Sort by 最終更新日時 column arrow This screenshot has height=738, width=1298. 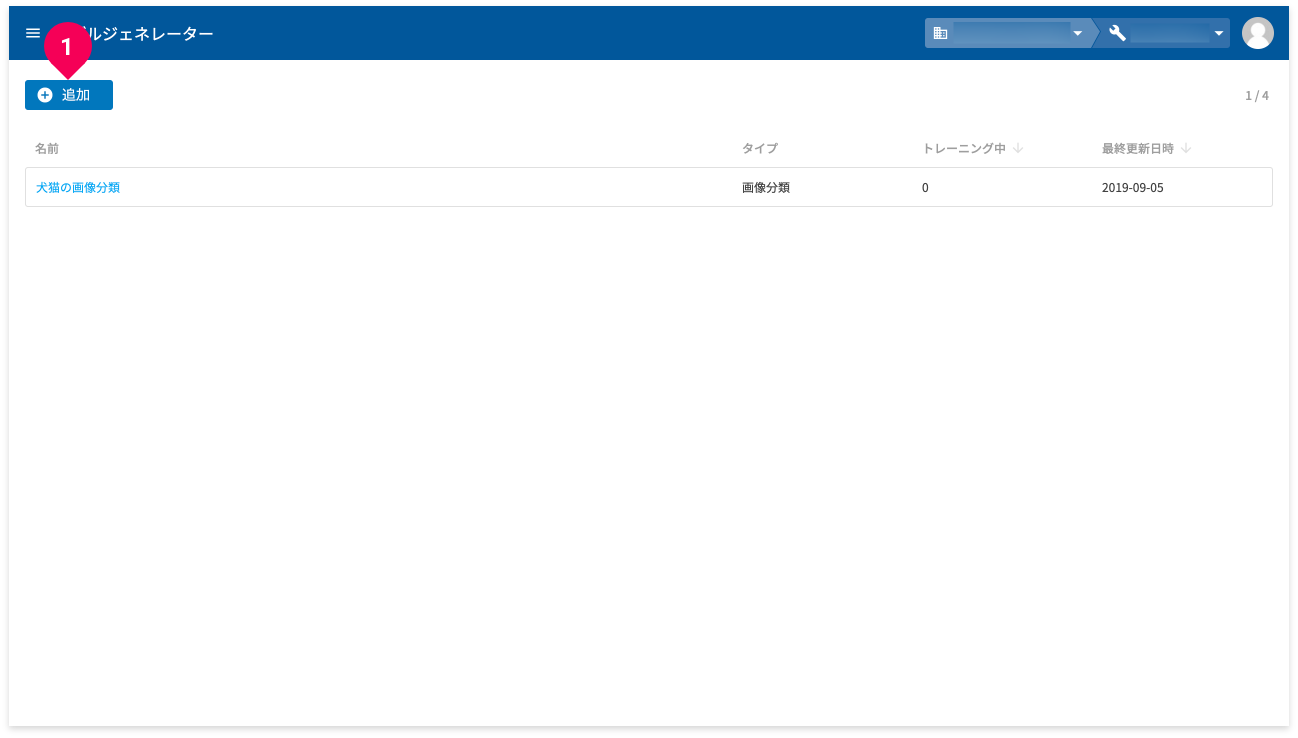pos(1186,148)
